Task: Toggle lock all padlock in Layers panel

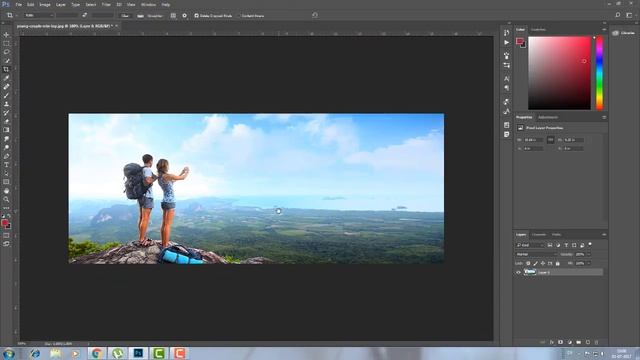Action: (558, 263)
